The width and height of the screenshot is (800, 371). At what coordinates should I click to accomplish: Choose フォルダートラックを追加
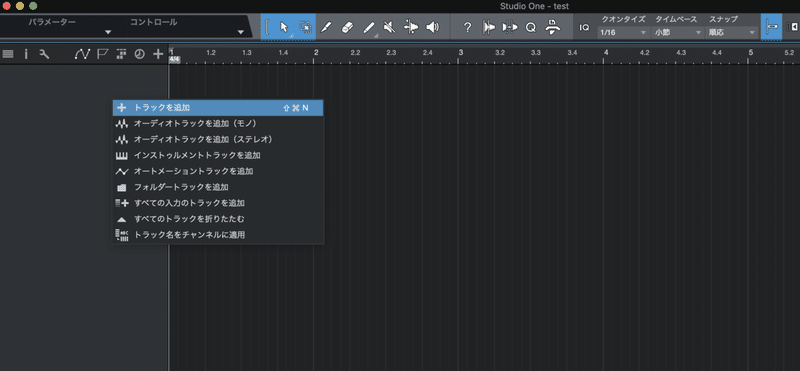(218, 187)
